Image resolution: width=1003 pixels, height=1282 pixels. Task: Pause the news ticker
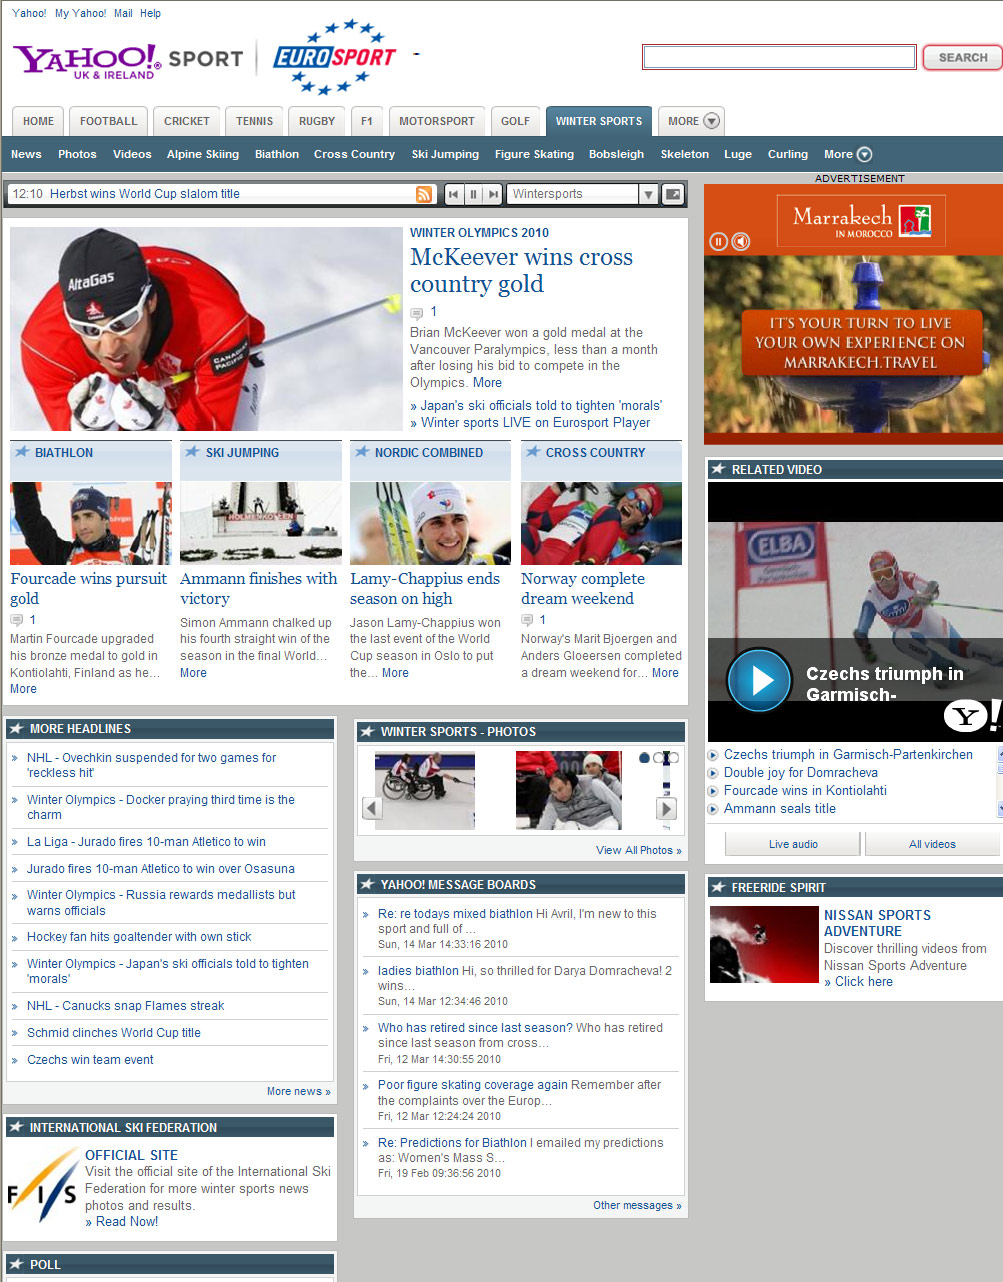point(473,194)
